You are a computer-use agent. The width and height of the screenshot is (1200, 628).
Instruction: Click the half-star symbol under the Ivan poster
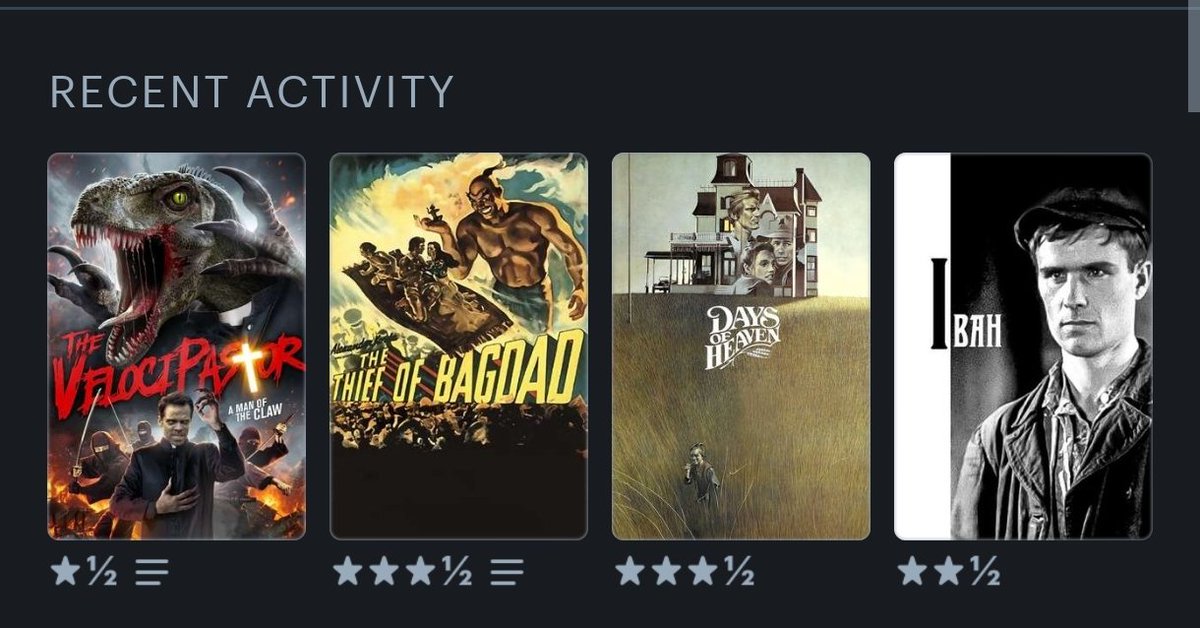tap(983, 572)
